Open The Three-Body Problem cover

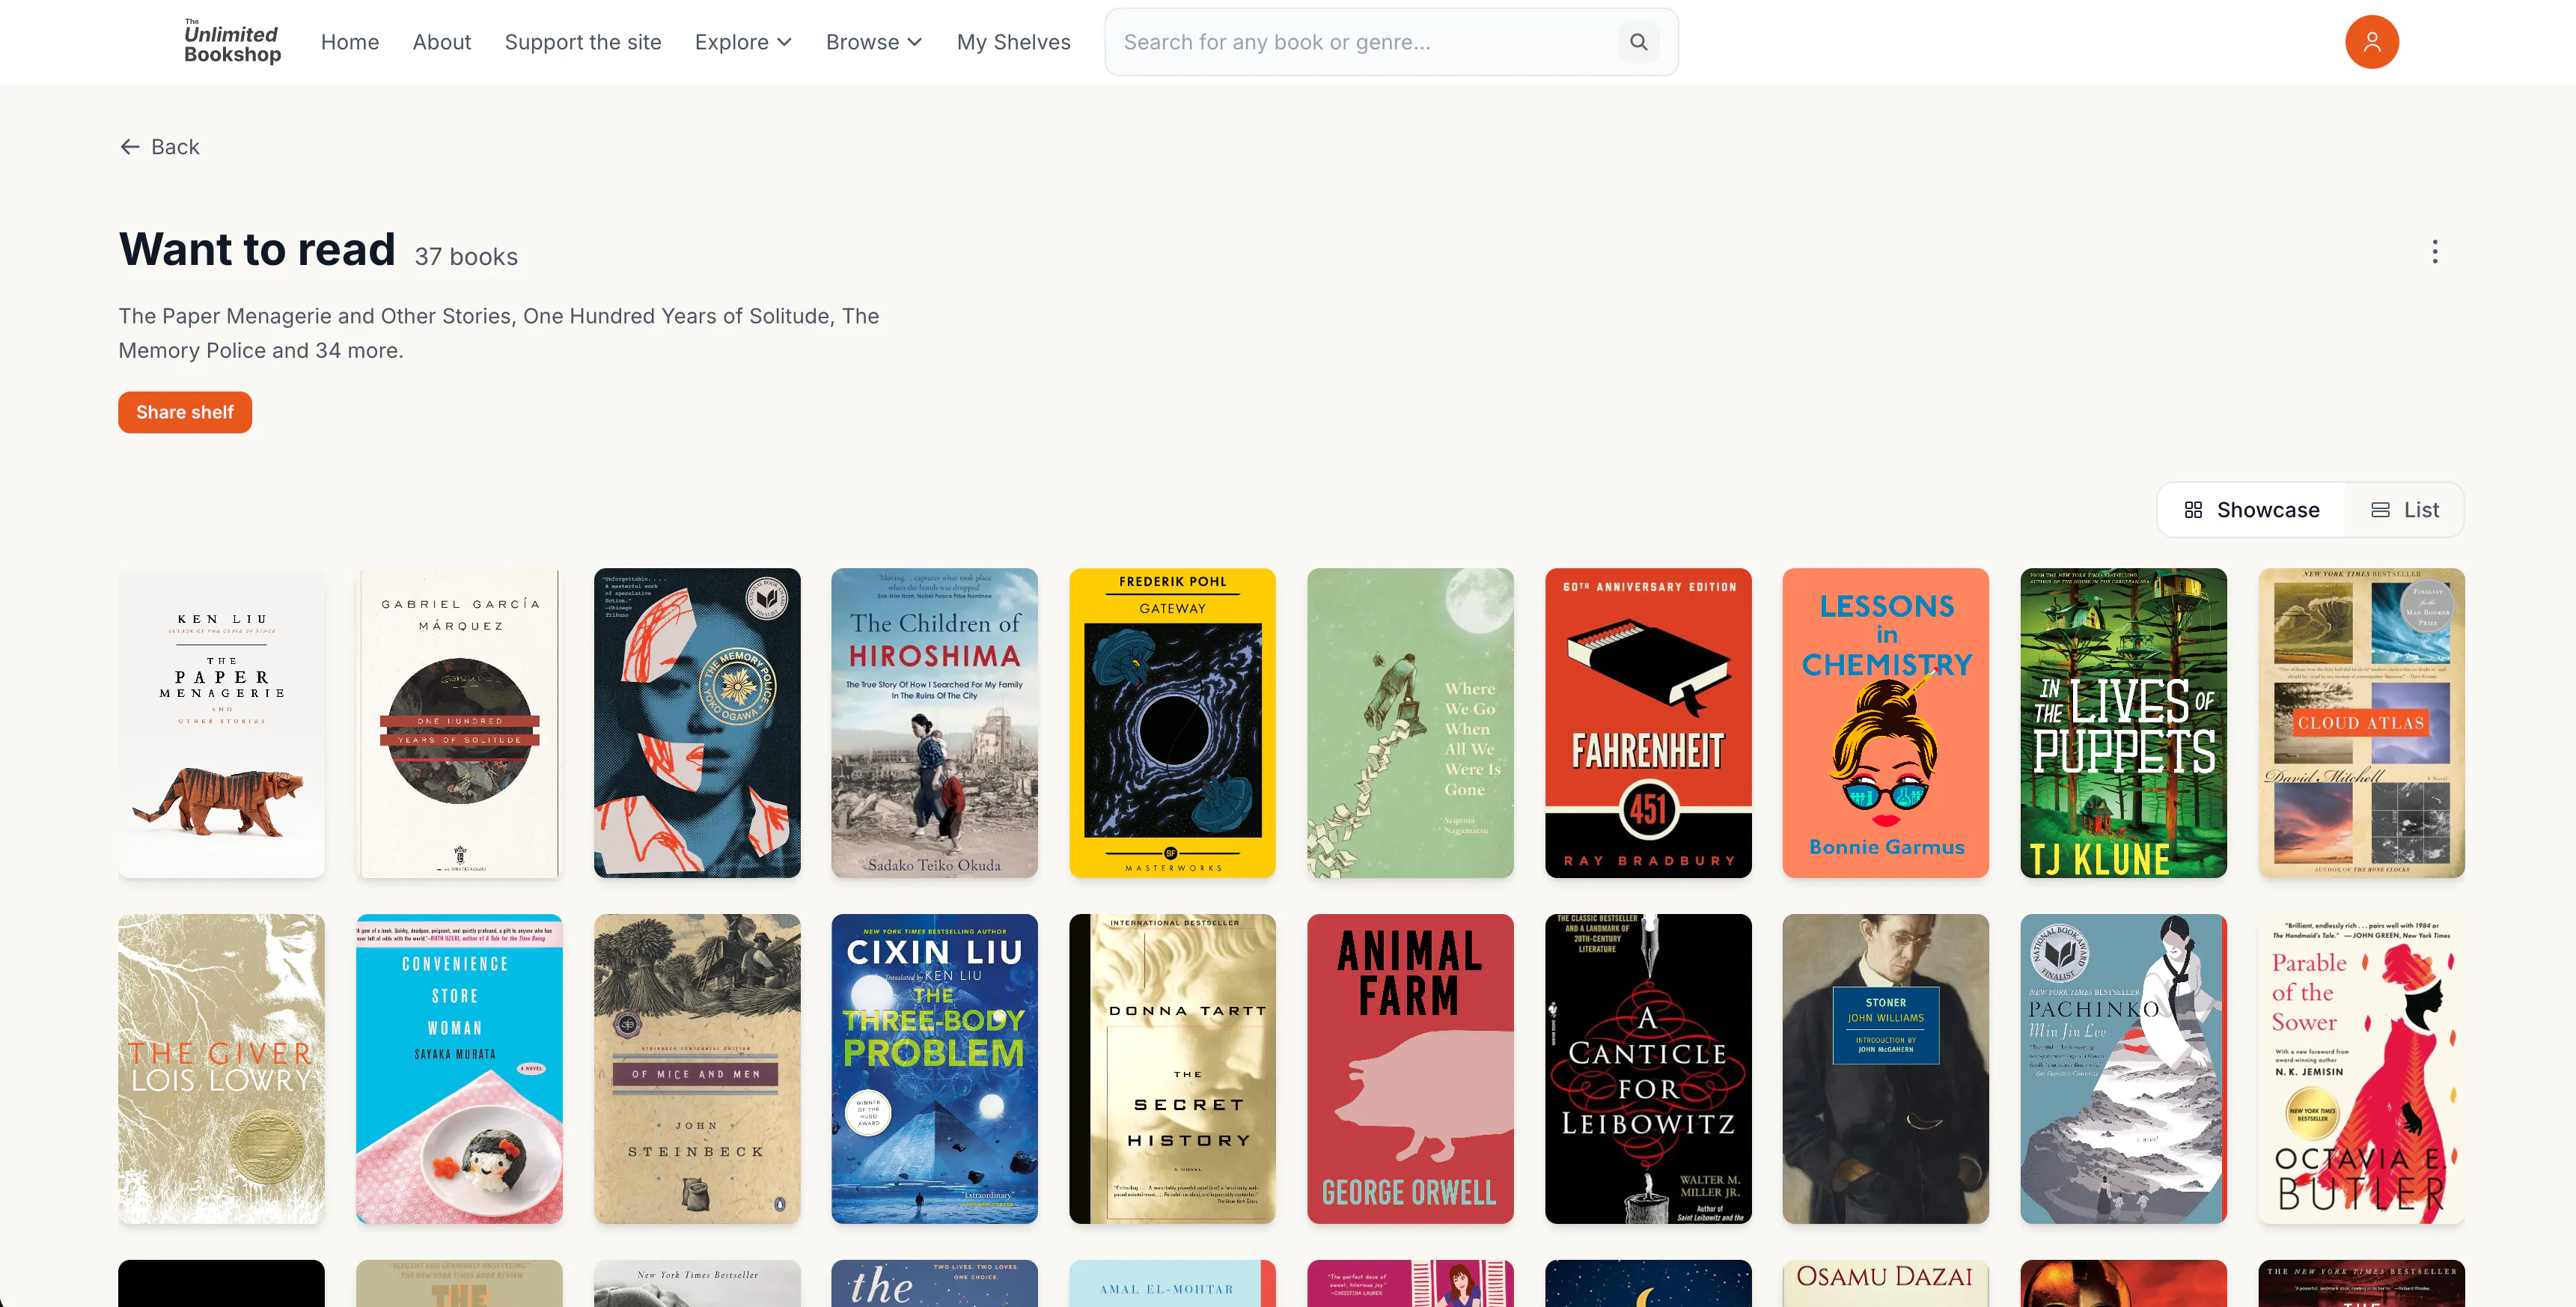pos(935,1069)
